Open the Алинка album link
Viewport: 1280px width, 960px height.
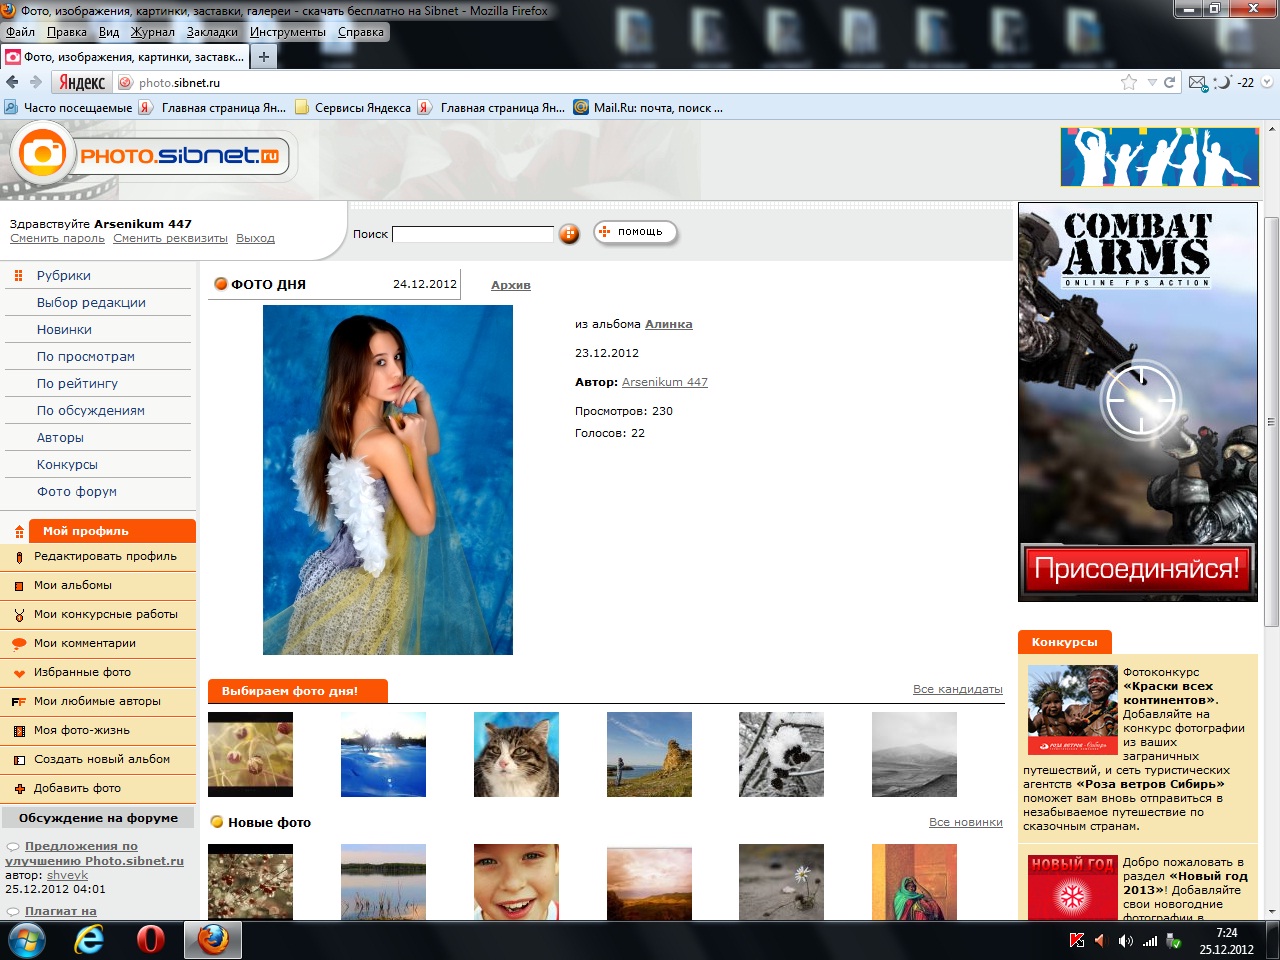click(x=669, y=324)
